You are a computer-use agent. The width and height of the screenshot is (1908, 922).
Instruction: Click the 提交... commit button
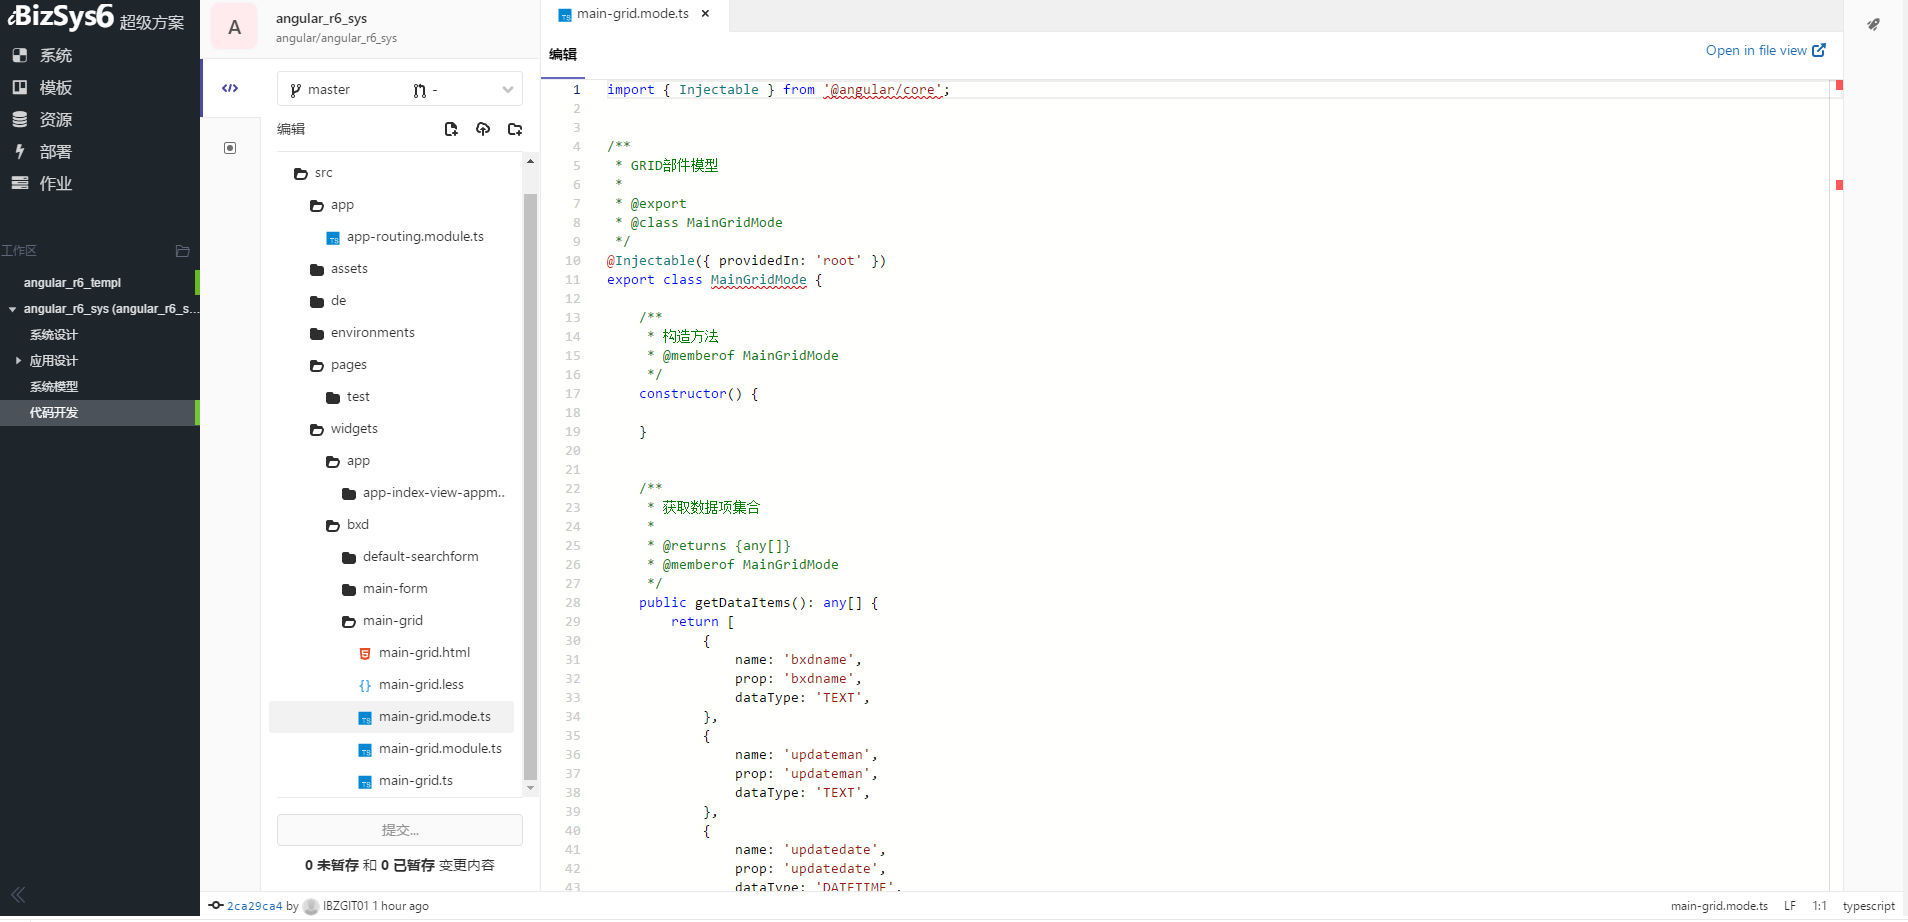400,830
